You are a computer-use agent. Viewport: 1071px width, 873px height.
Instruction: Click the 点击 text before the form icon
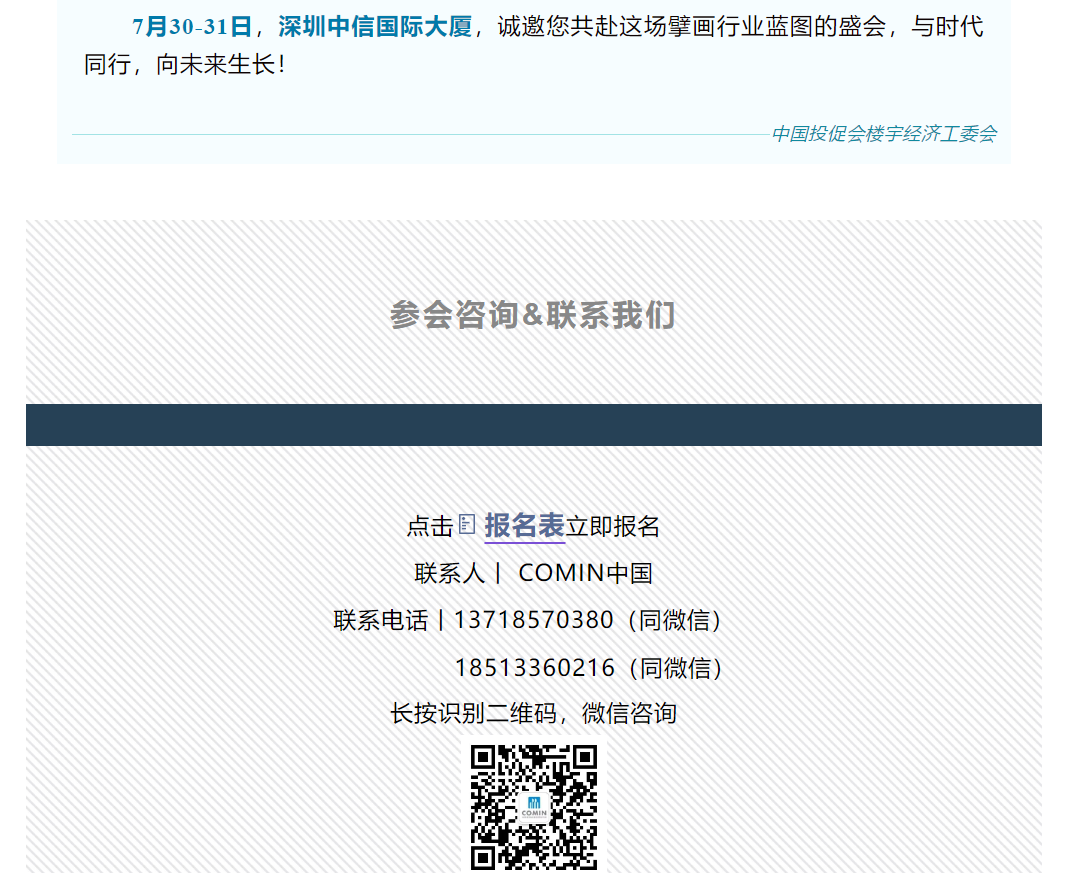430,526
